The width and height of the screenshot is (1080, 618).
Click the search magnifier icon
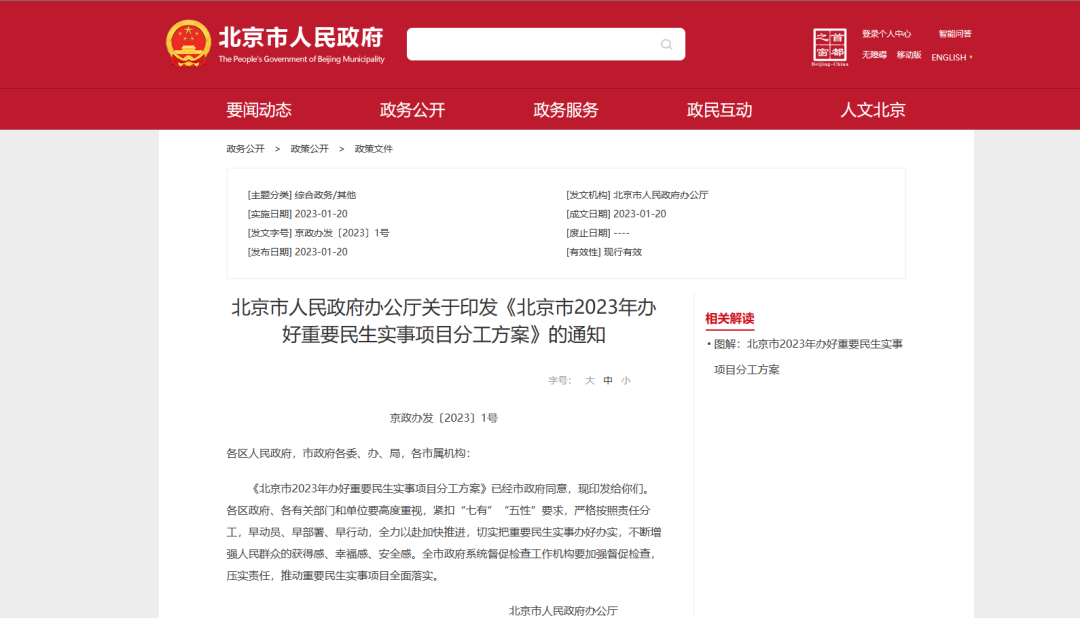(x=665, y=44)
